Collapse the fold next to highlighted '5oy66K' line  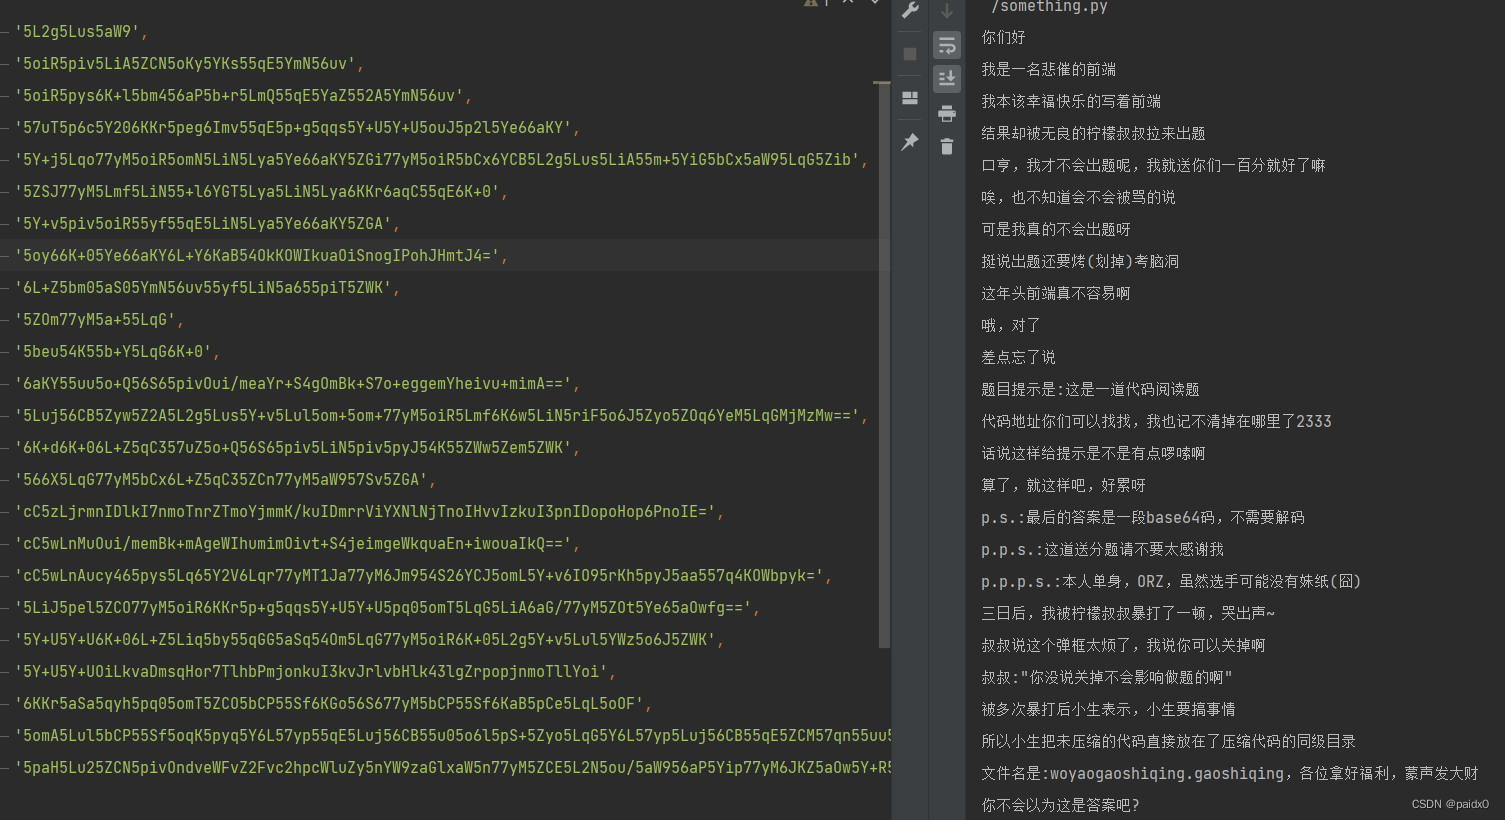pos(5,255)
